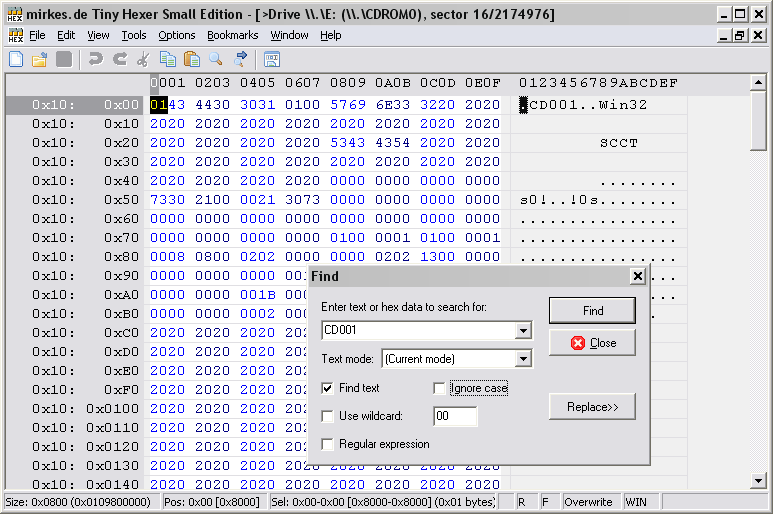Click the greyed-out Save toolbar icon
The image size is (773, 514).
64,60
